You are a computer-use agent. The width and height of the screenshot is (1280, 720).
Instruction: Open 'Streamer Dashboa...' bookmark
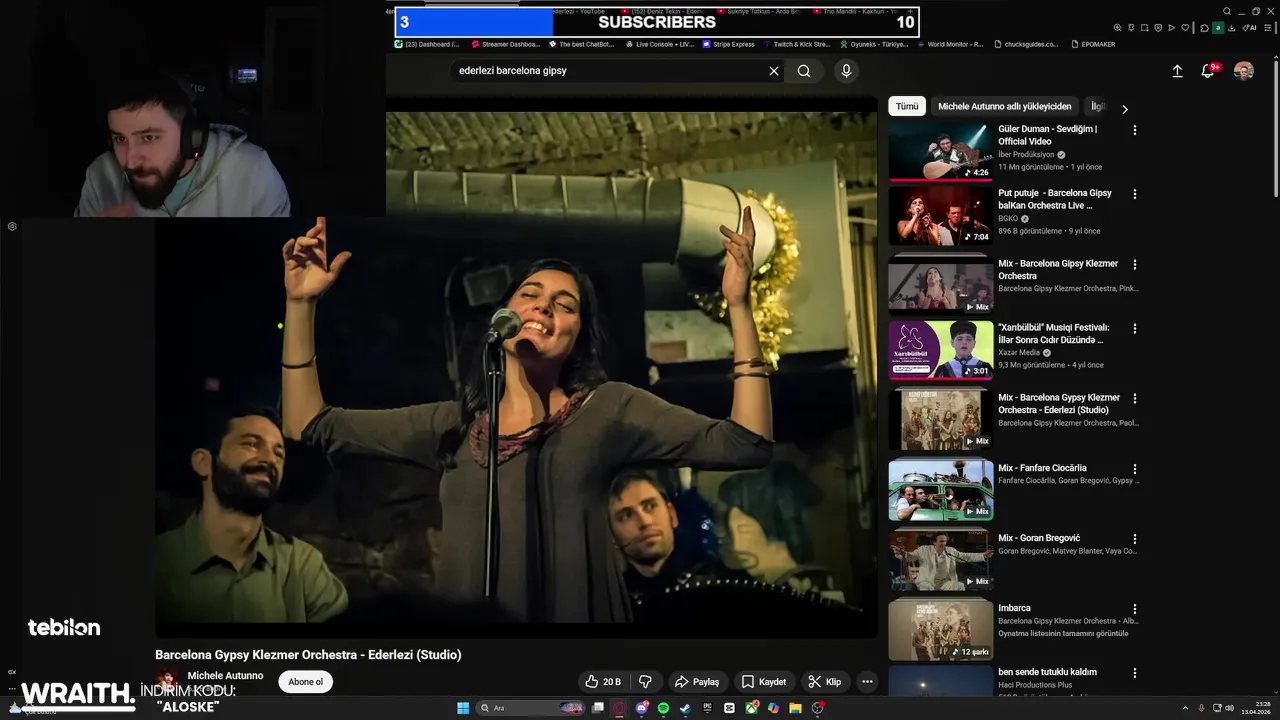tap(505, 44)
